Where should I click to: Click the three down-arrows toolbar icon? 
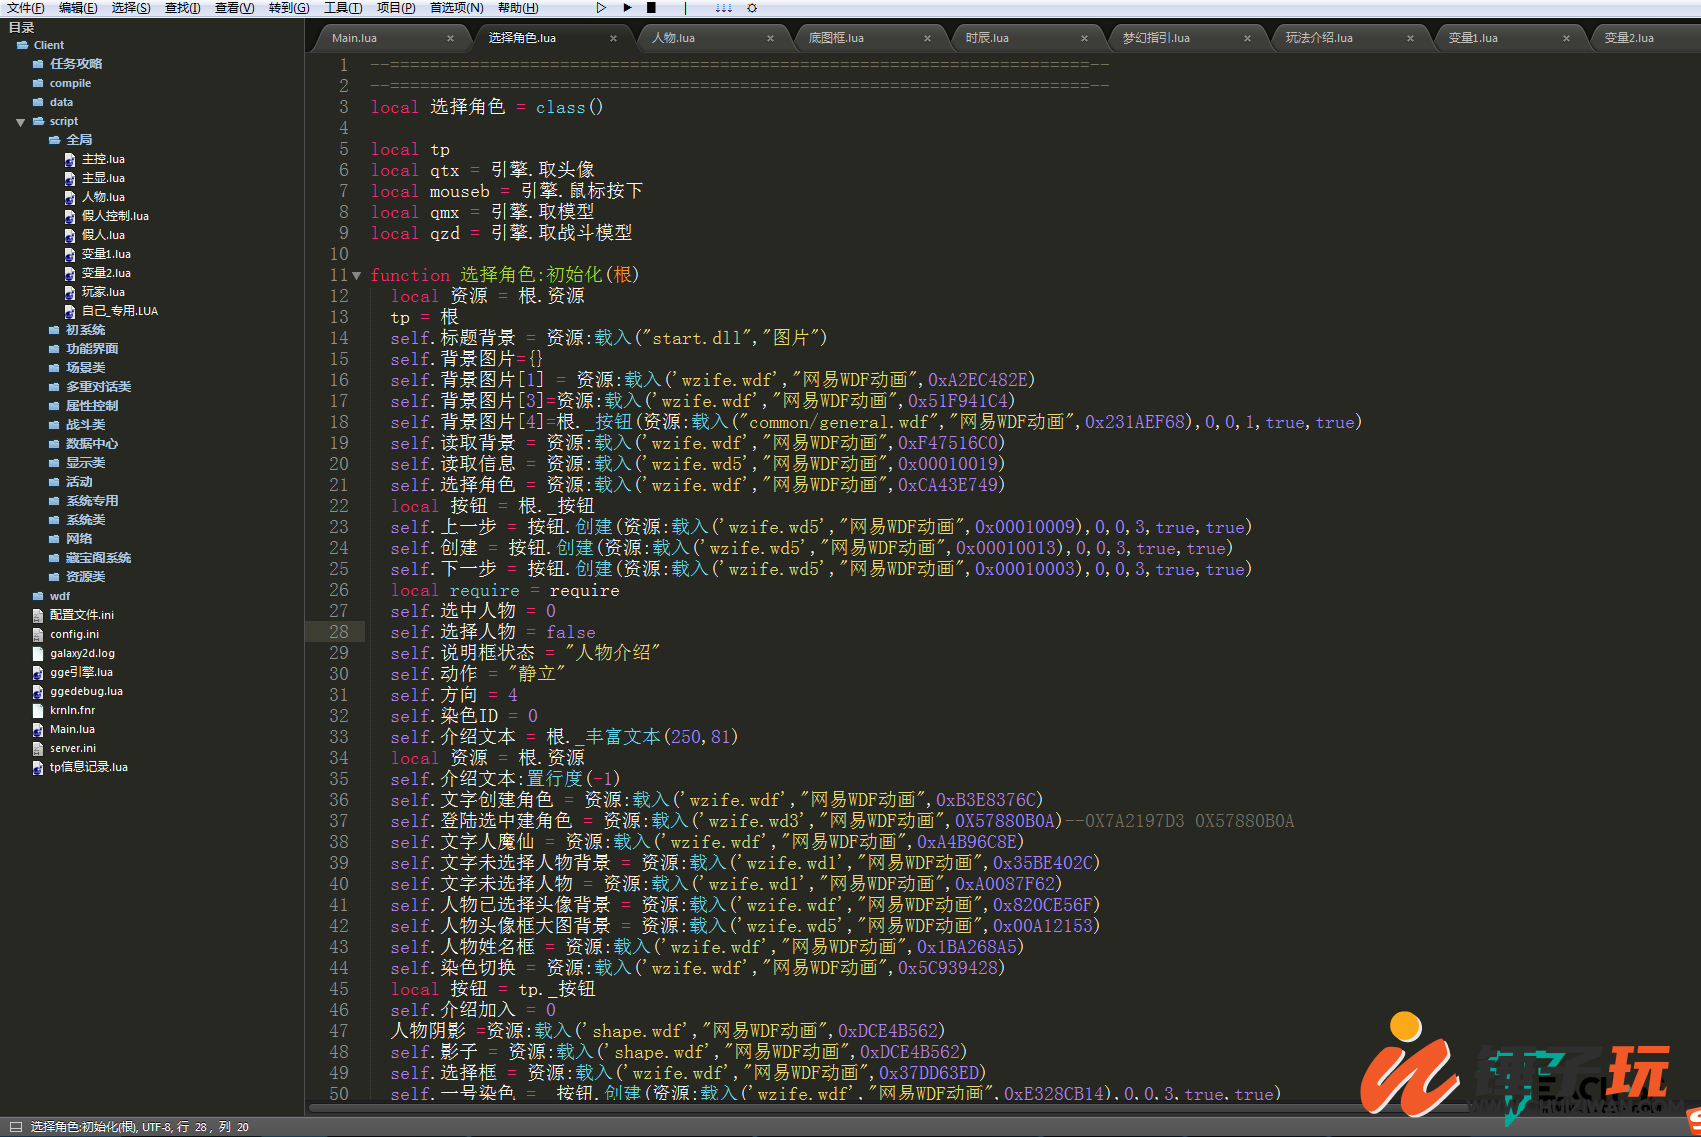coord(723,8)
